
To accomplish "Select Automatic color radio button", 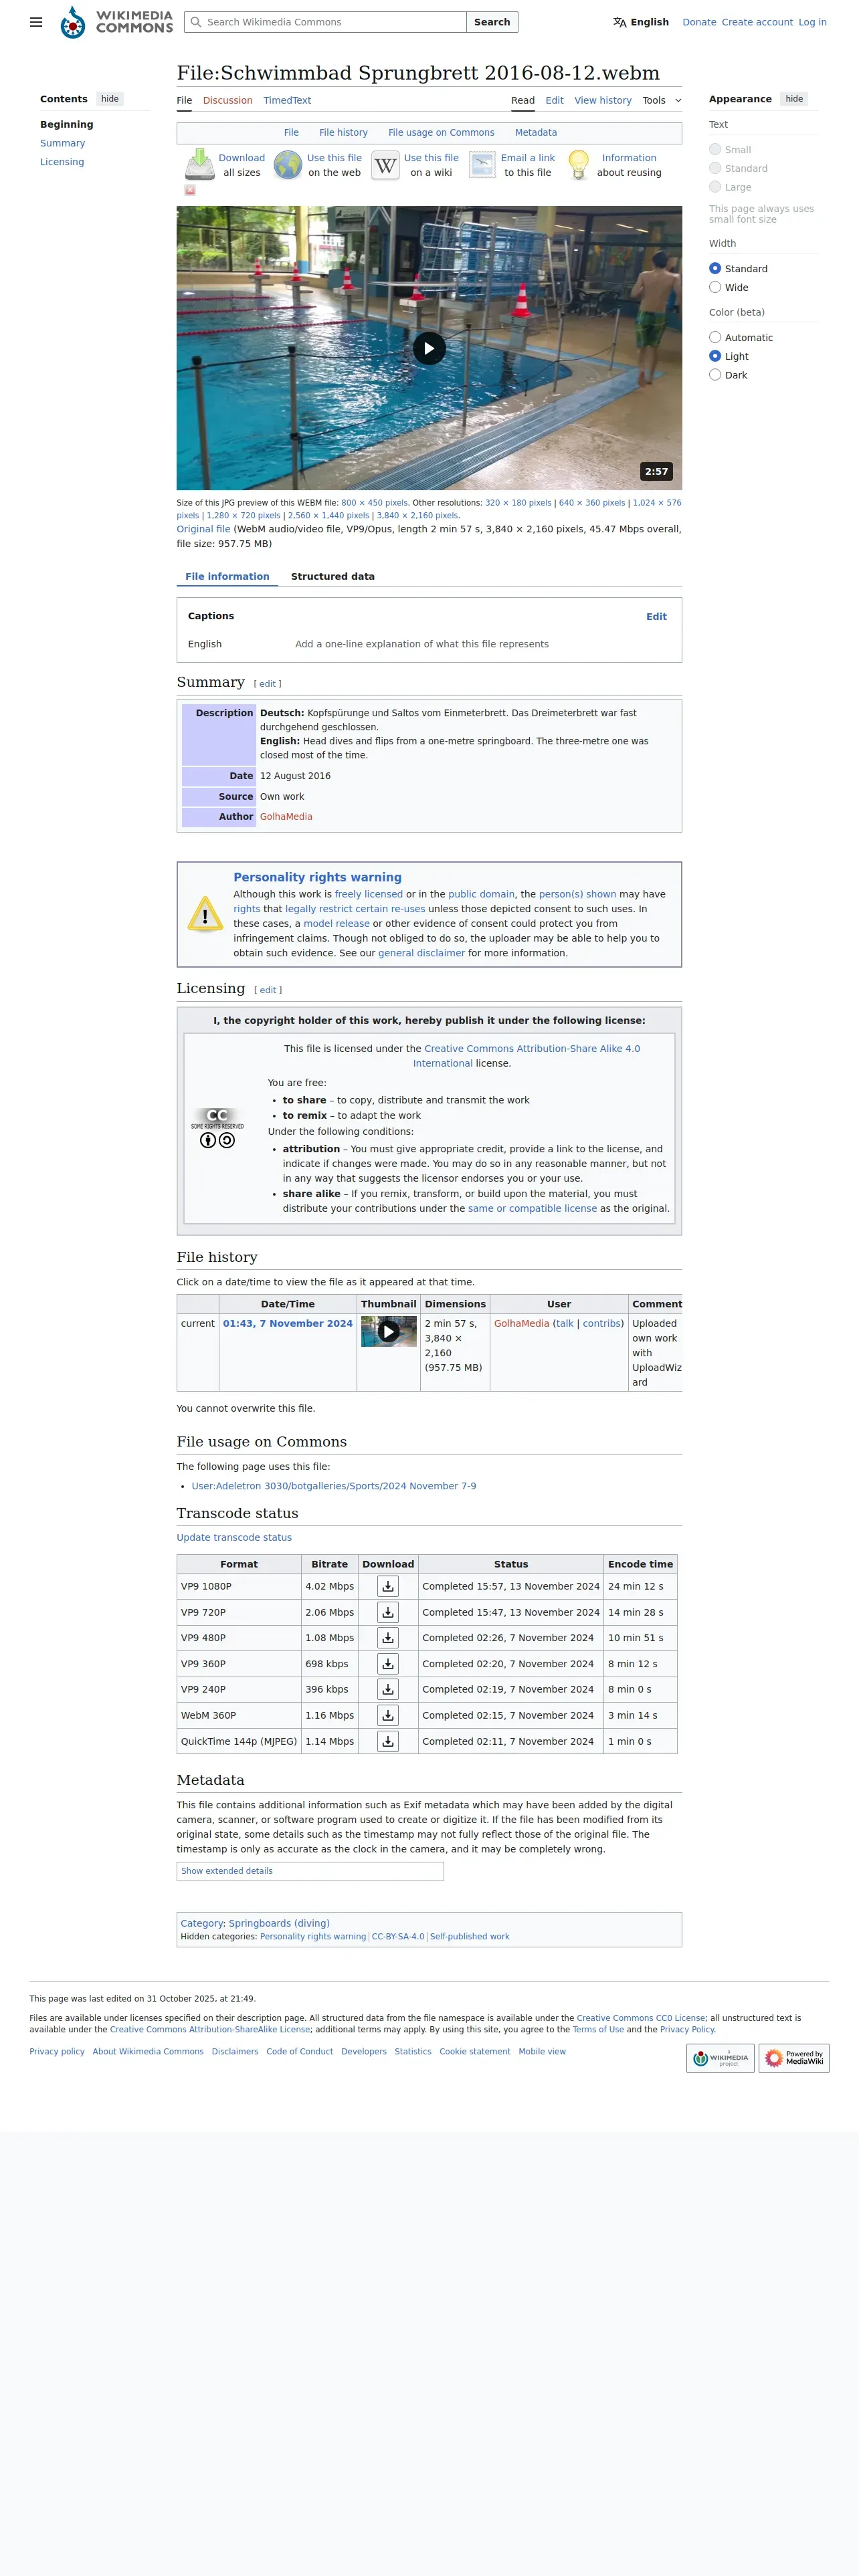I will coord(715,337).
